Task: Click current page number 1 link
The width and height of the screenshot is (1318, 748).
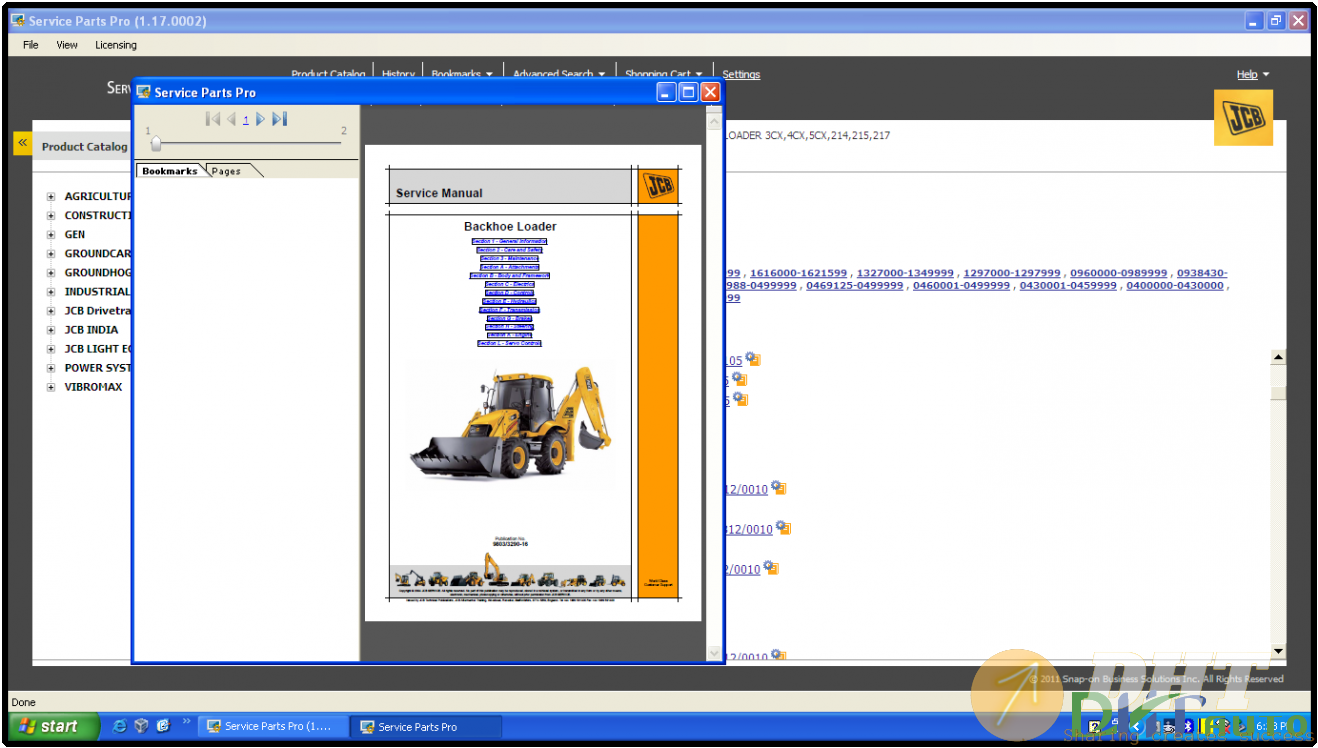Action: 246,120
